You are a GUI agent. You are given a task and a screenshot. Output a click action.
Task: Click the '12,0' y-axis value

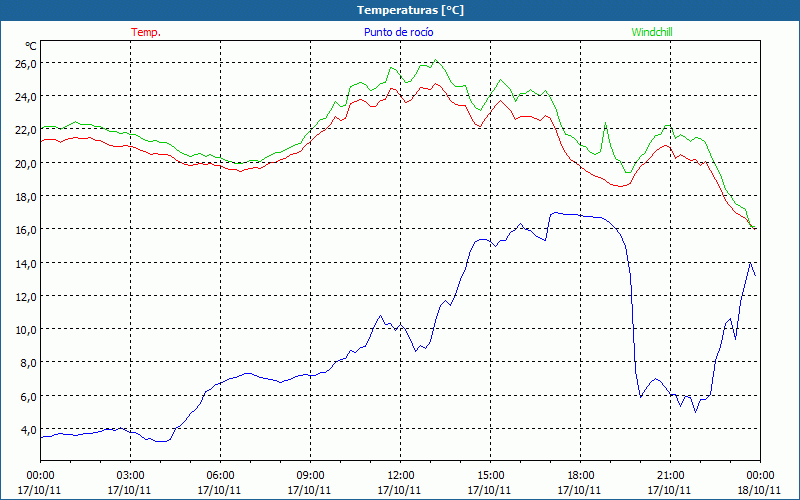[x=26, y=297]
